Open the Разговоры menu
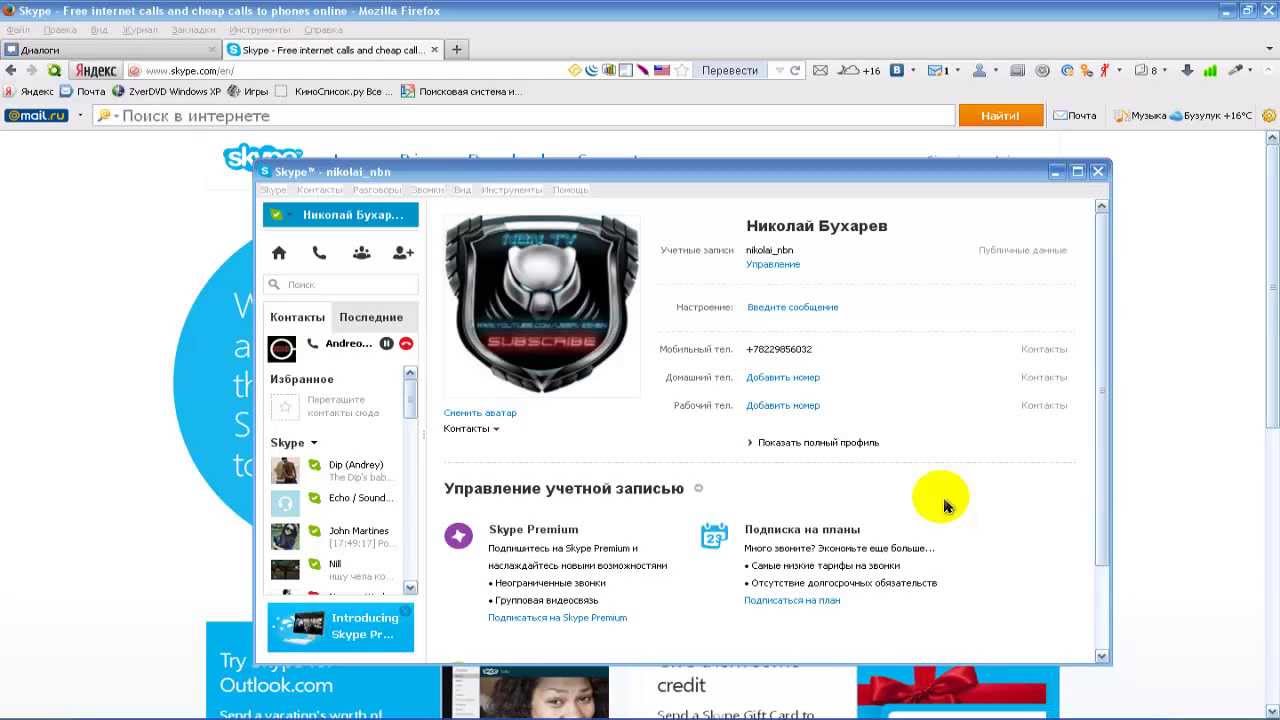Screen dimensions: 1280x720 click(377, 190)
